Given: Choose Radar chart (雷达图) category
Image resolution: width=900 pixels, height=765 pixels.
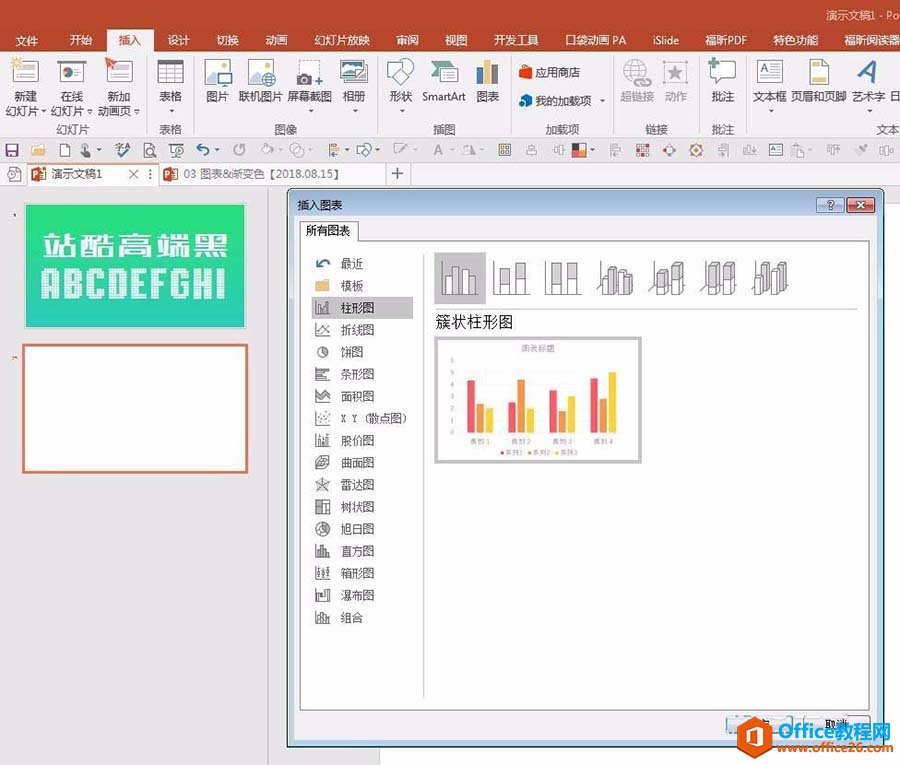Looking at the screenshot, I should pyautogui.click(x=362, y=484).
